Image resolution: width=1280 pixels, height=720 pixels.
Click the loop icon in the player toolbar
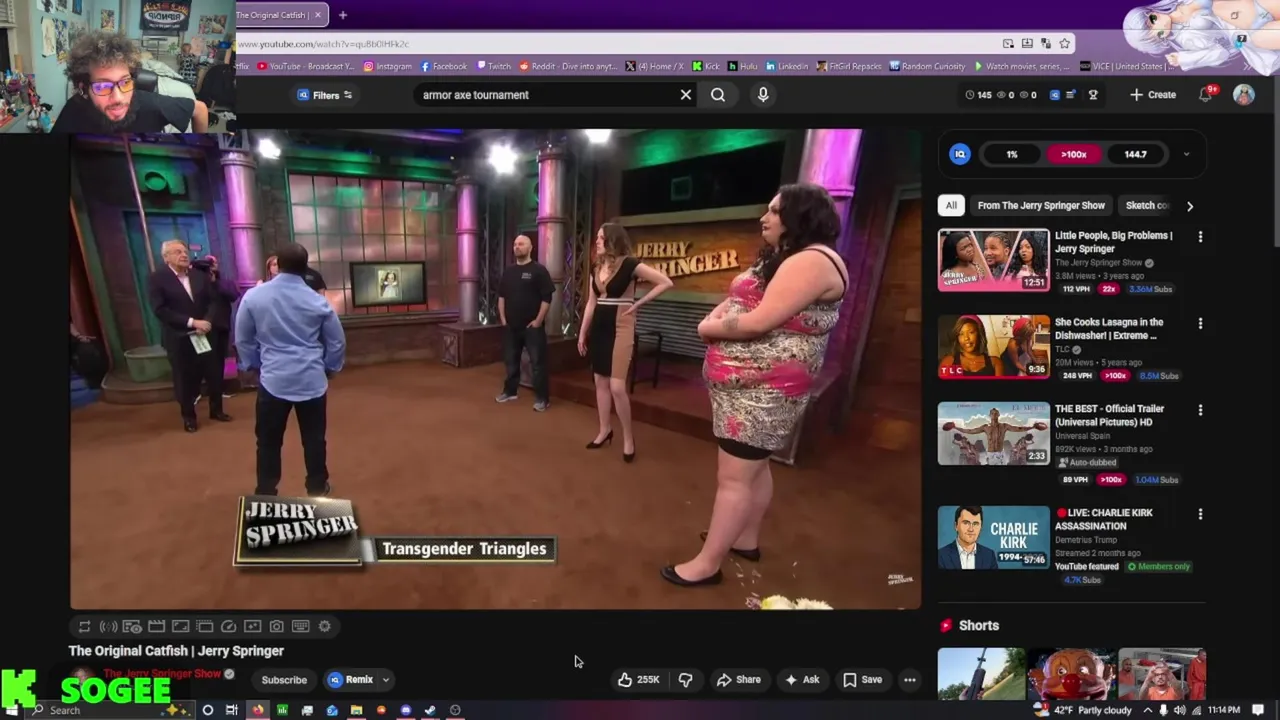84,626
